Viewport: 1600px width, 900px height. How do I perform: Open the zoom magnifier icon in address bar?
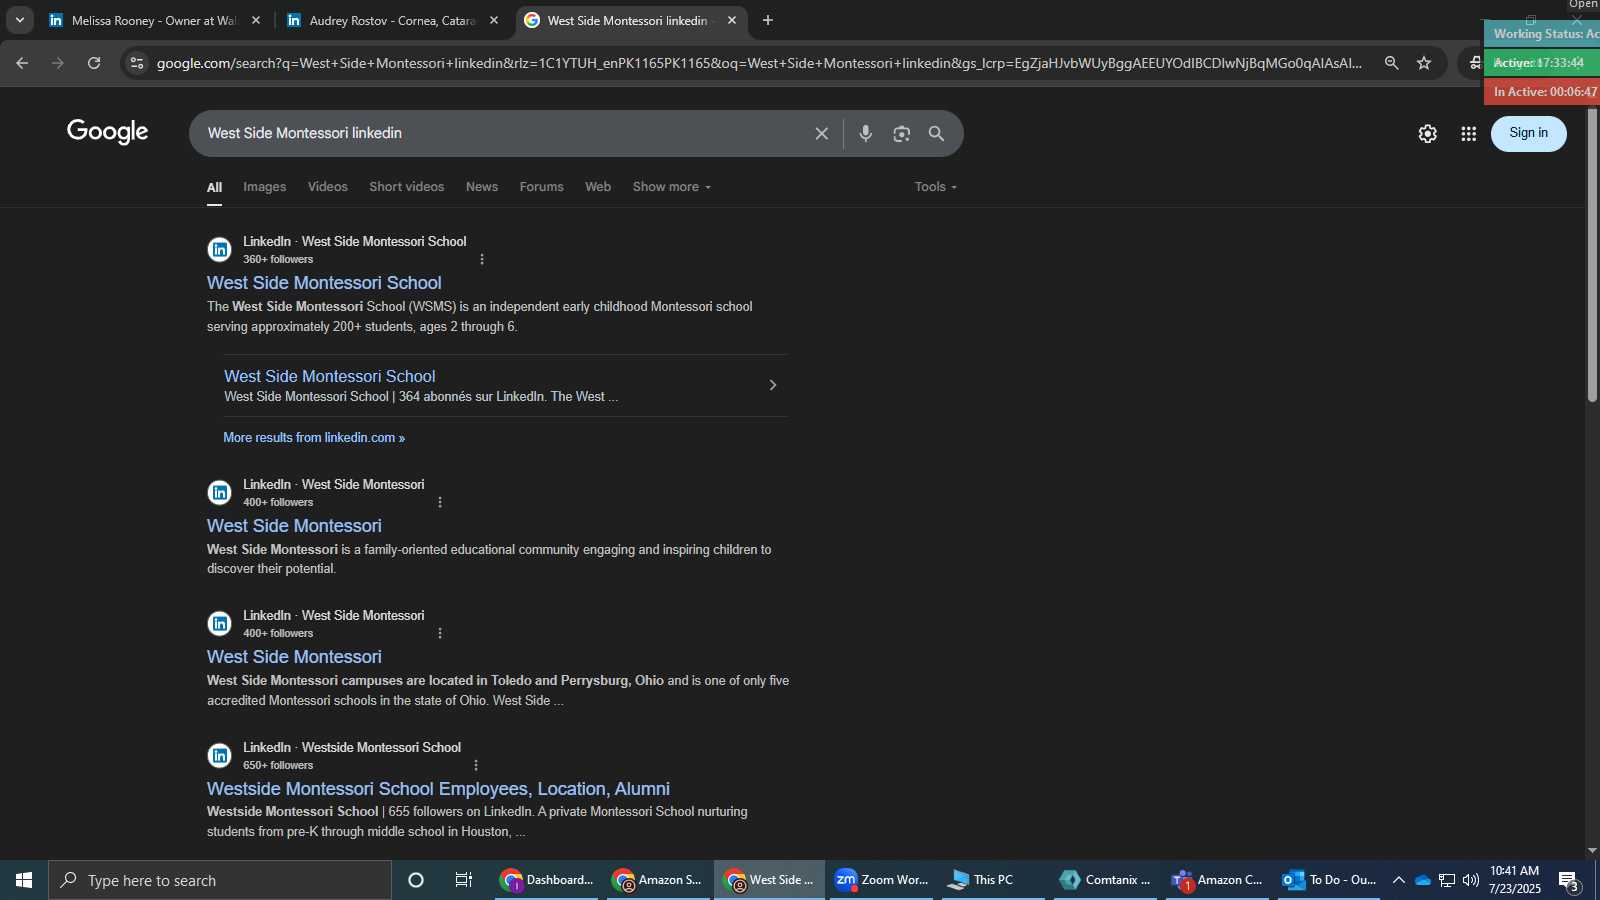(x=1391, y=63)
